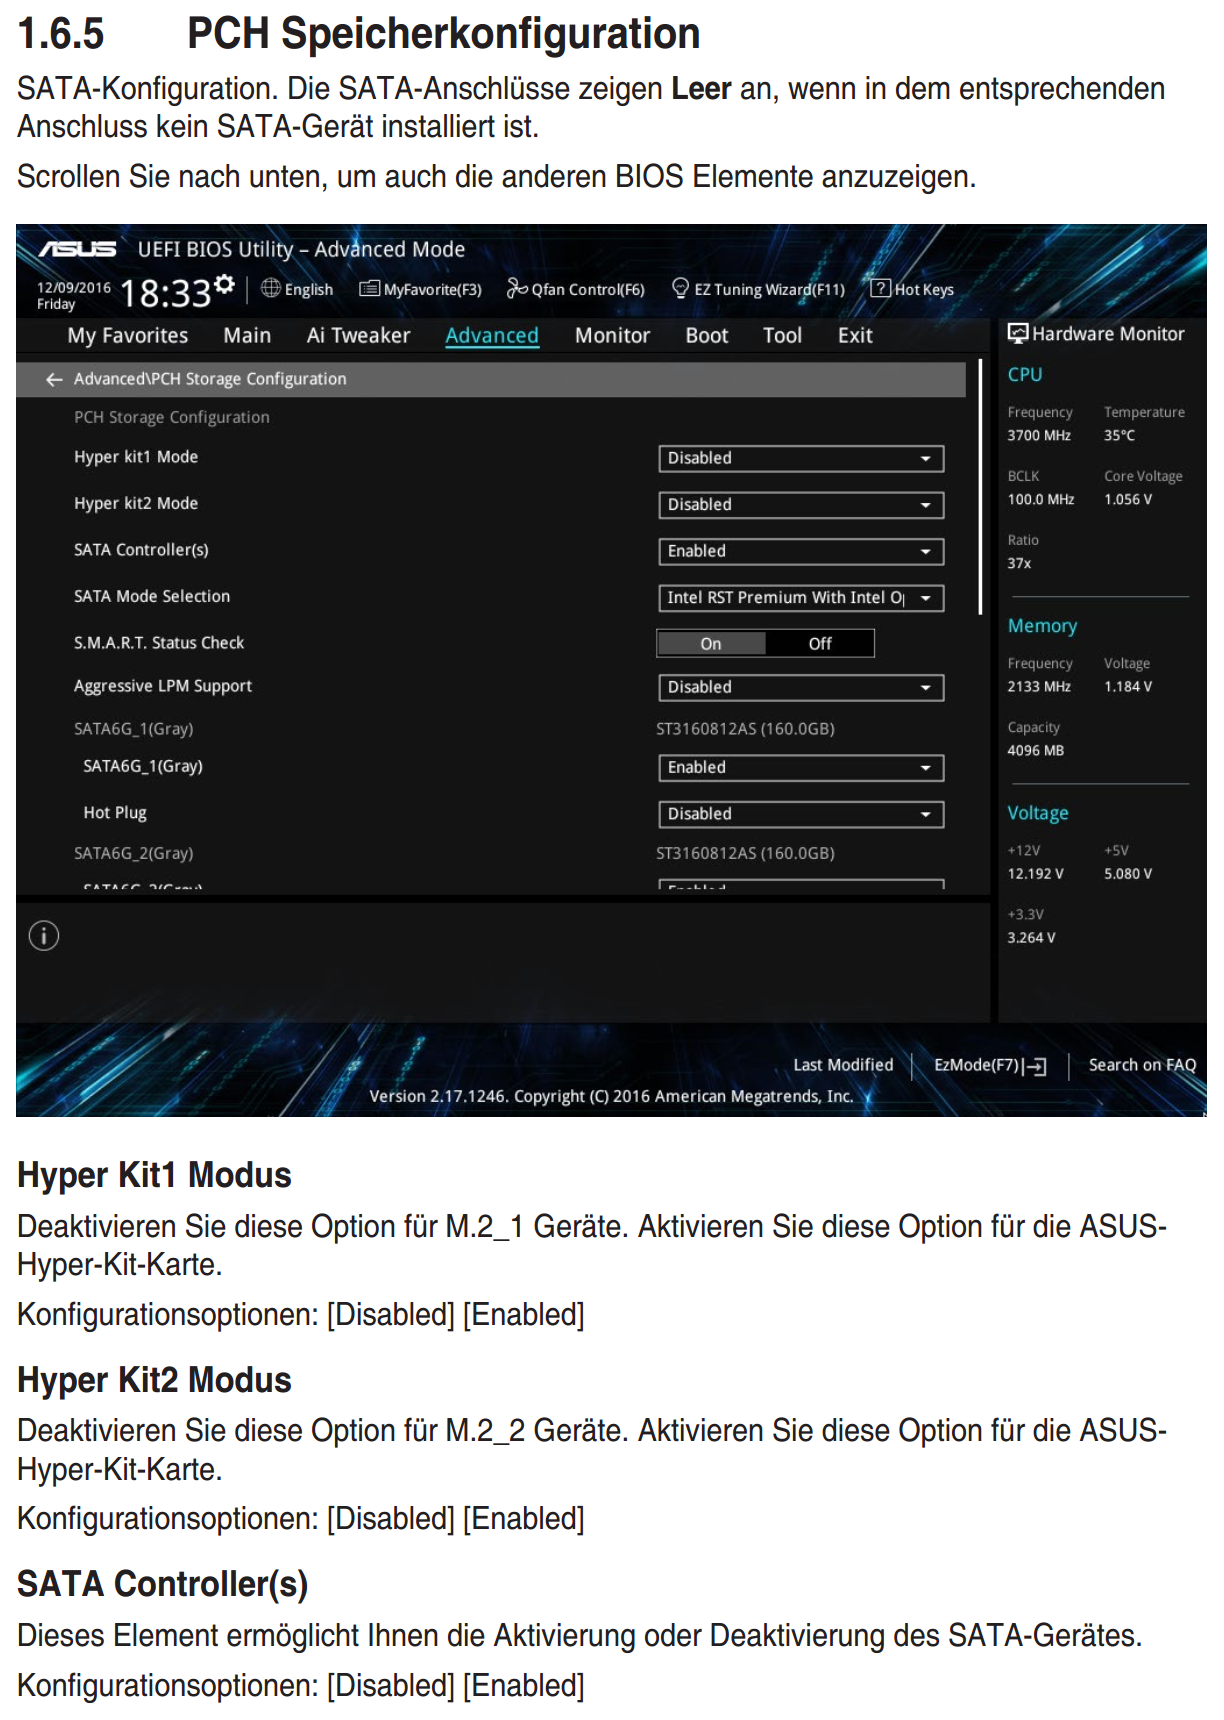The image size is (1224, 1720).
Task: Open Search on FAQ
Action: pyautogui.click(x=1142, y=1065)
